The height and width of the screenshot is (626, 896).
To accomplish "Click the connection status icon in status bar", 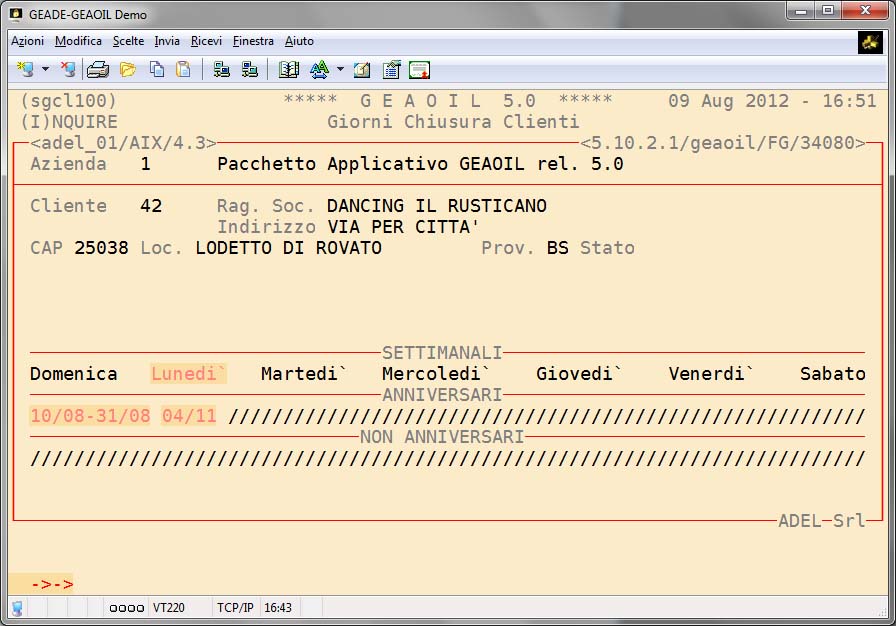I will click(17, 608).
